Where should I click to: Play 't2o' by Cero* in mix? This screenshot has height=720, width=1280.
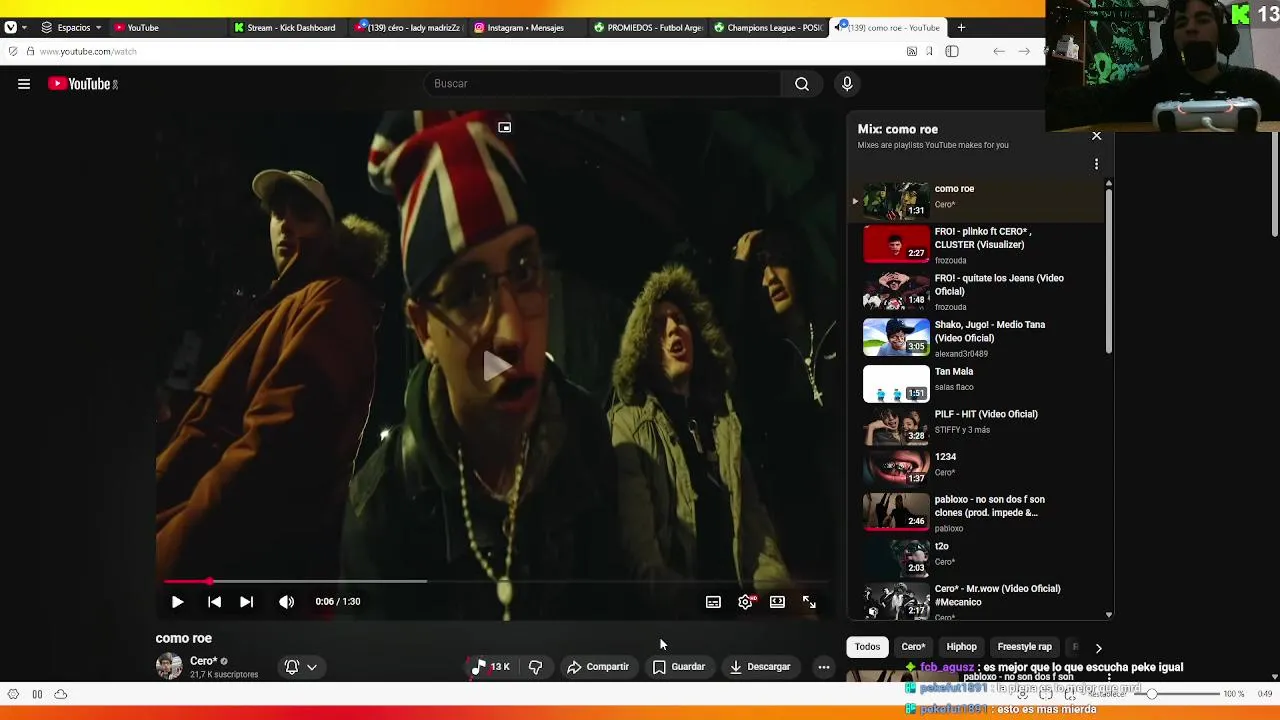pyautogui.click(x=976, y=558)
